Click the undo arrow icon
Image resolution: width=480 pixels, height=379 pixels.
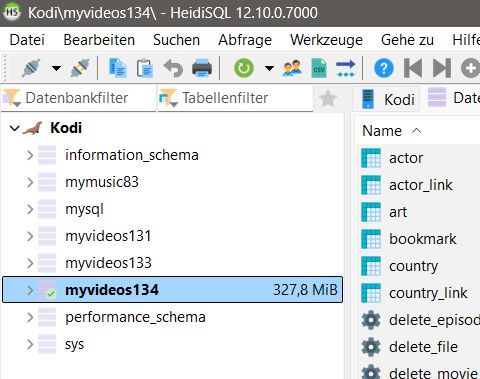173,68
